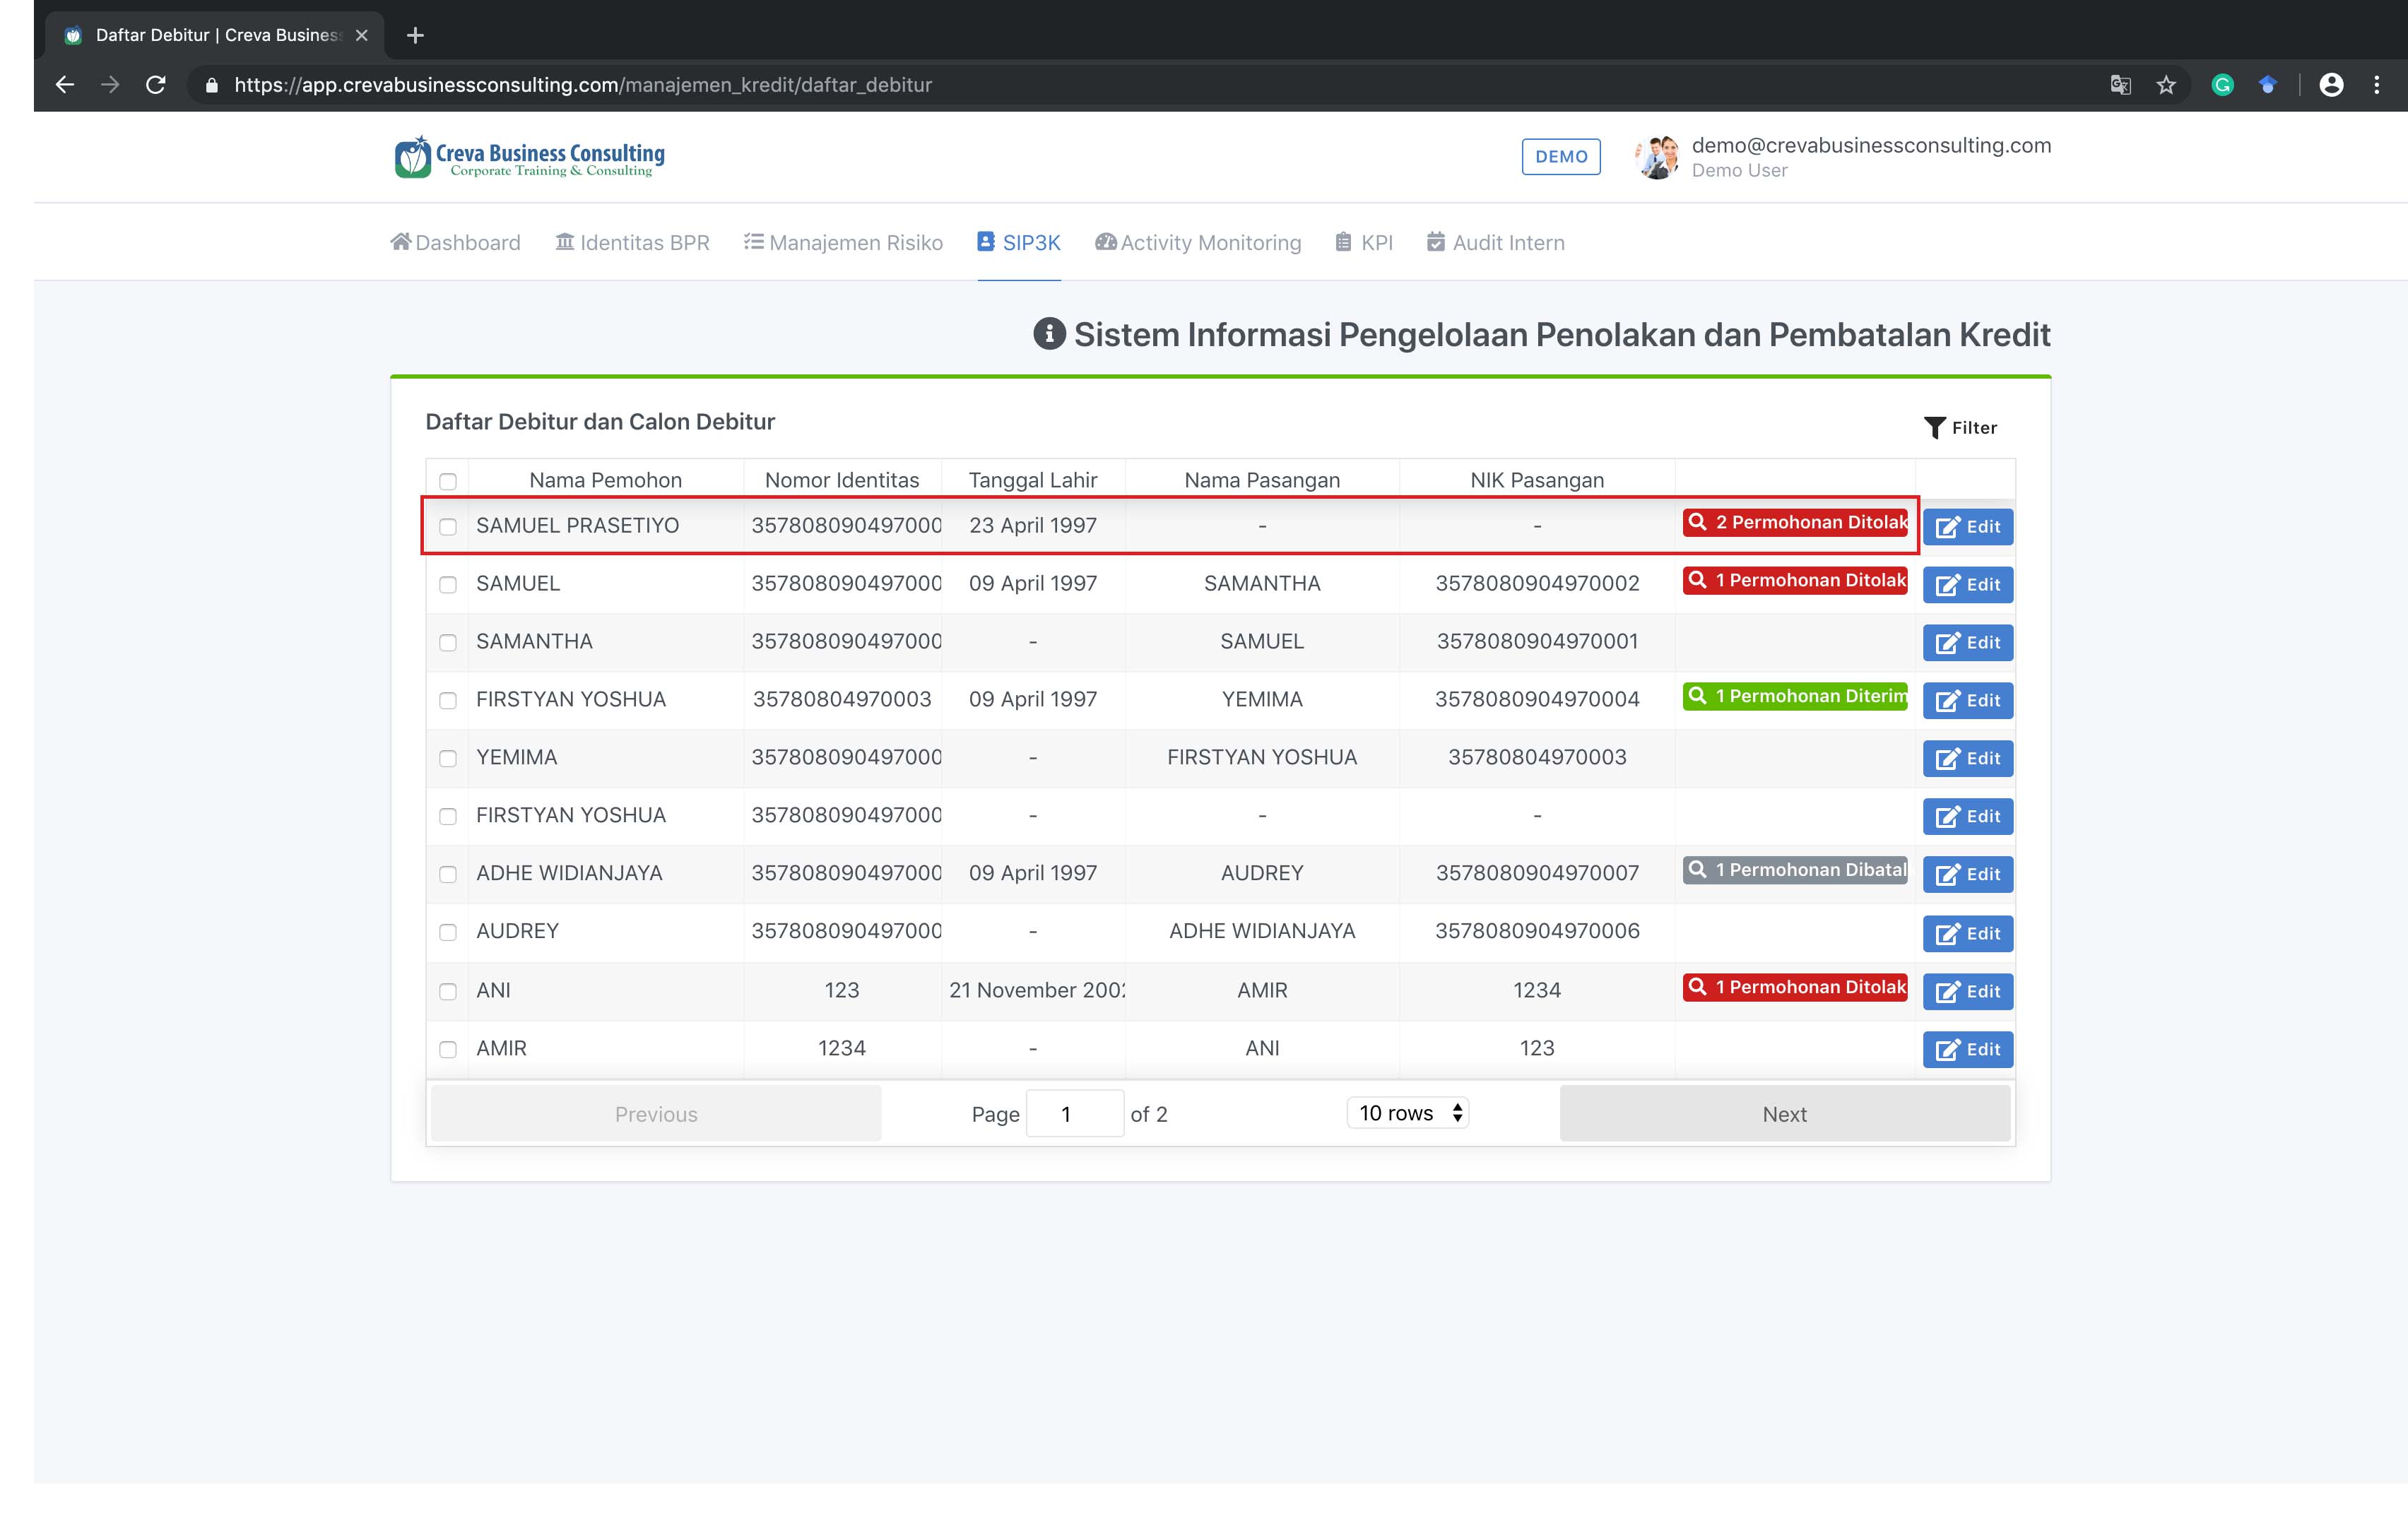Click the browser address bar URL
2408x1523 pixels.
[583, 85]
